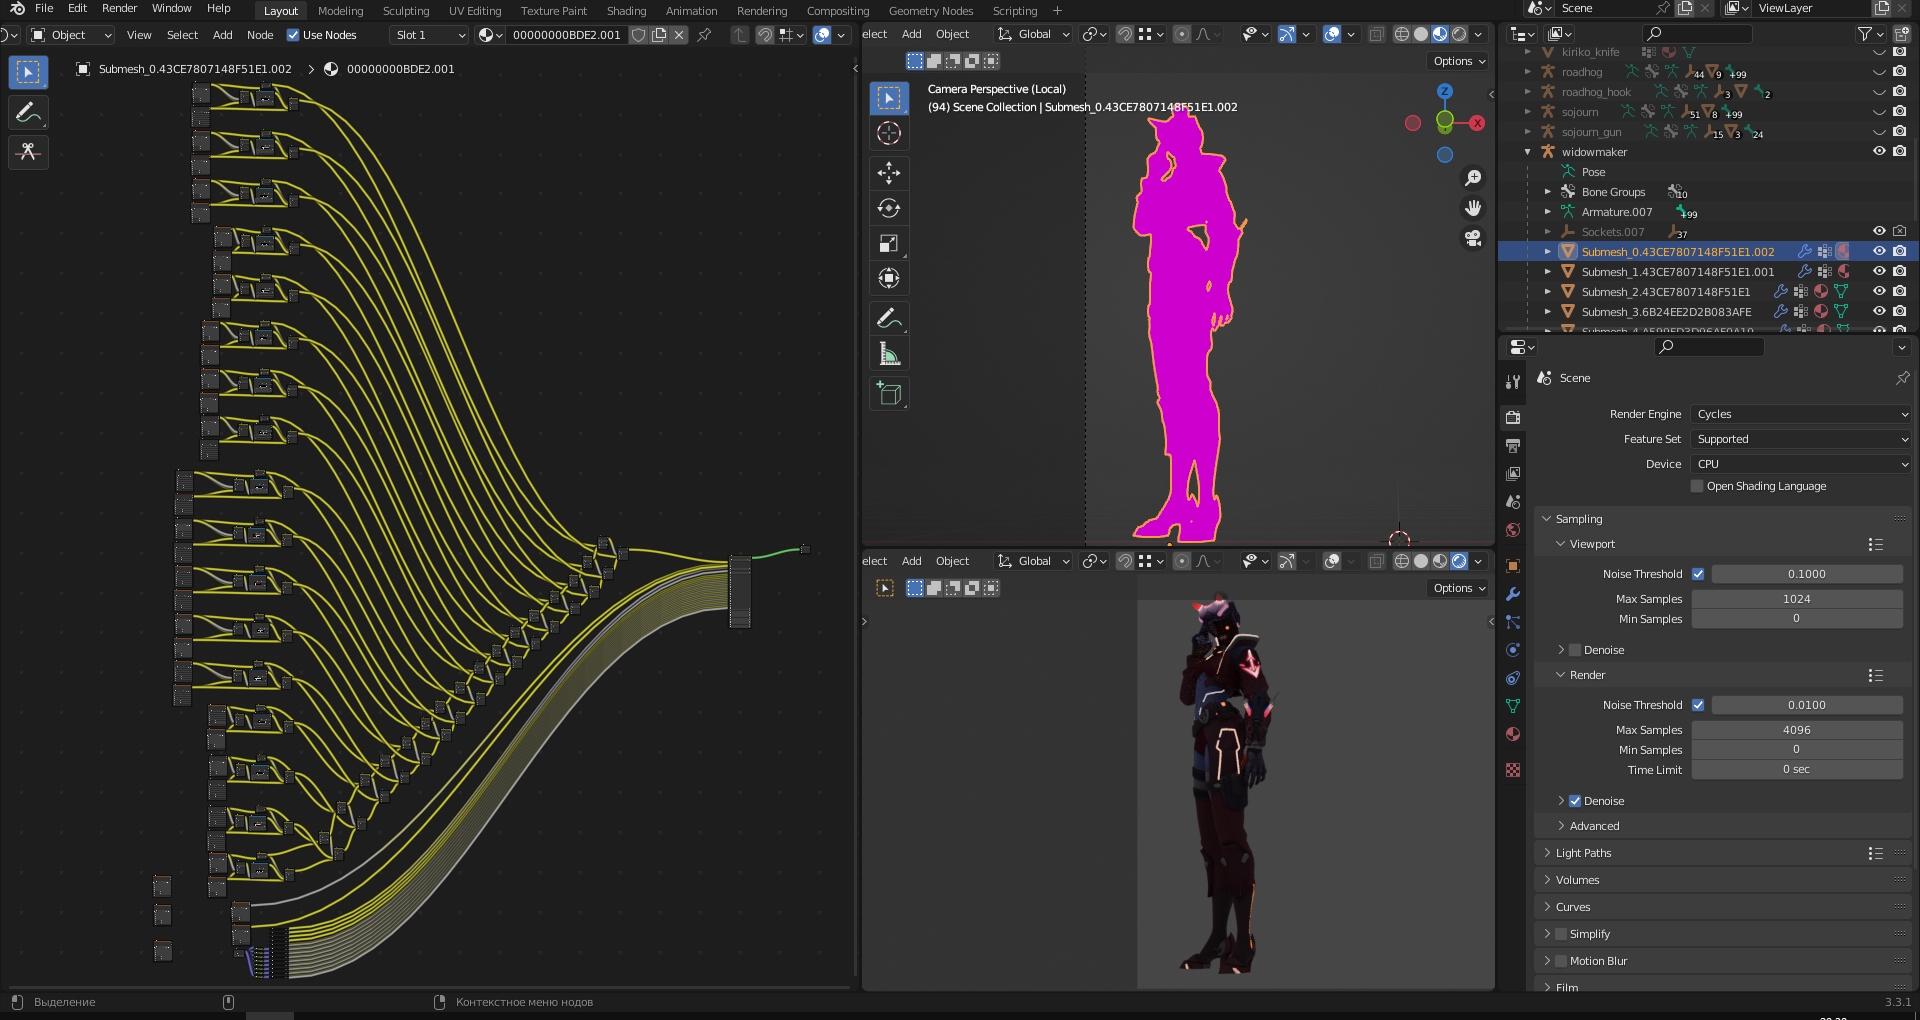
Task: Click the render Max Samples field
Action: point(1796,730)
